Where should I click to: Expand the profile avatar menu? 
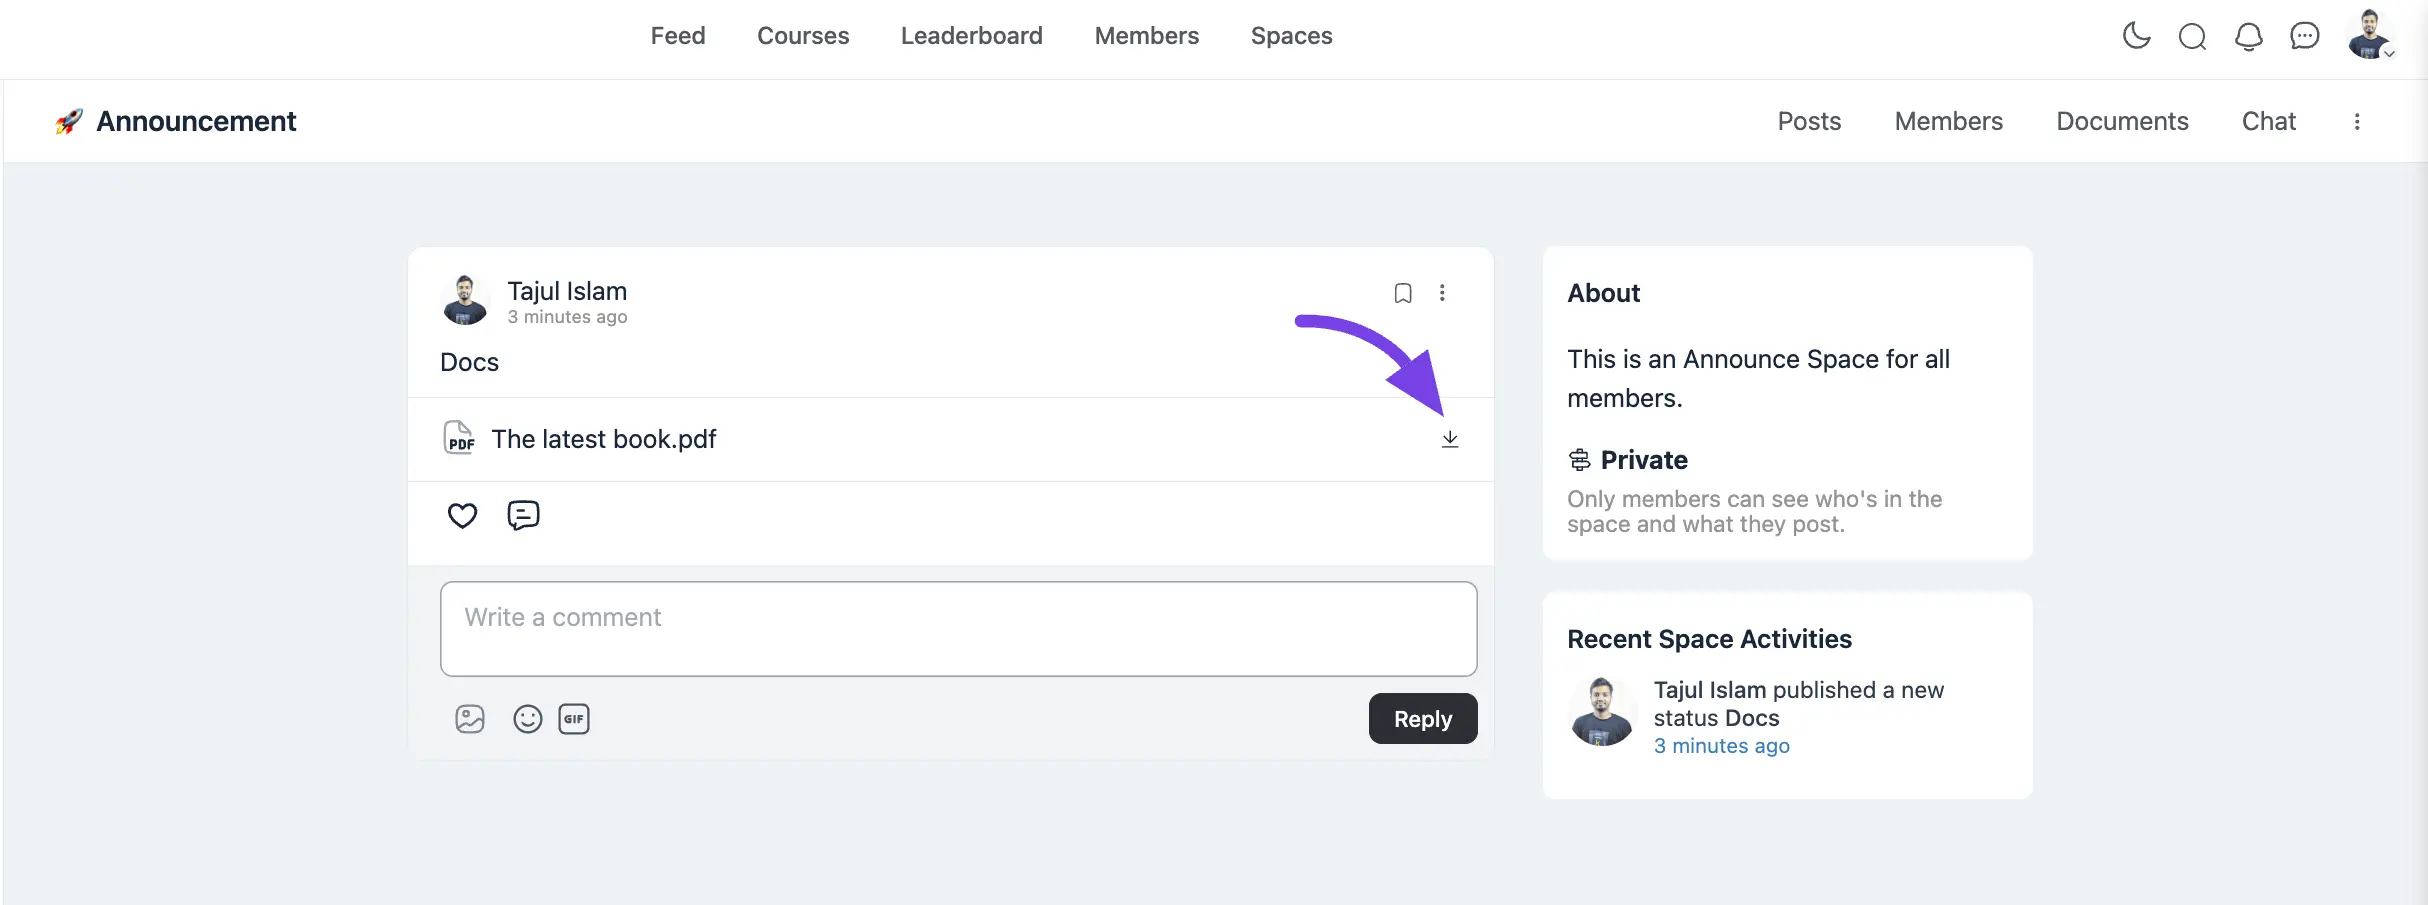tap(2370, 35)
